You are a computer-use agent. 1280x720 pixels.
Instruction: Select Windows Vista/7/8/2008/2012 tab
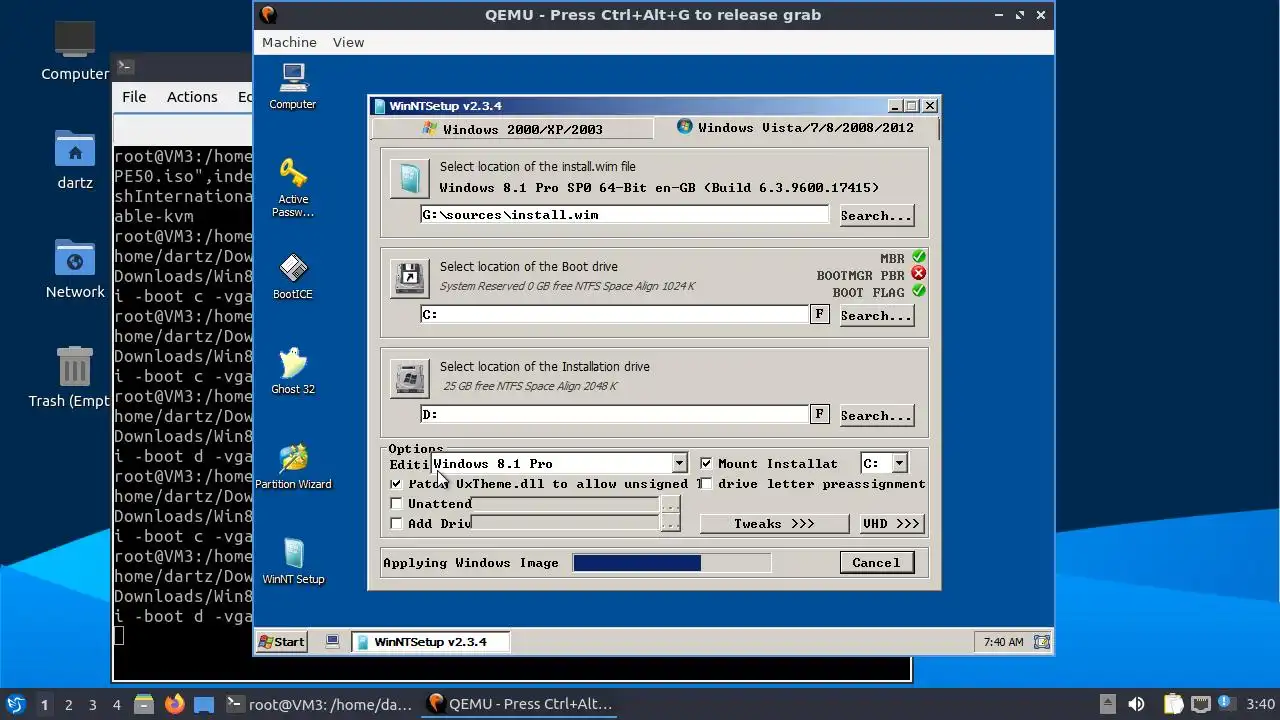click(x=796, y=127)
